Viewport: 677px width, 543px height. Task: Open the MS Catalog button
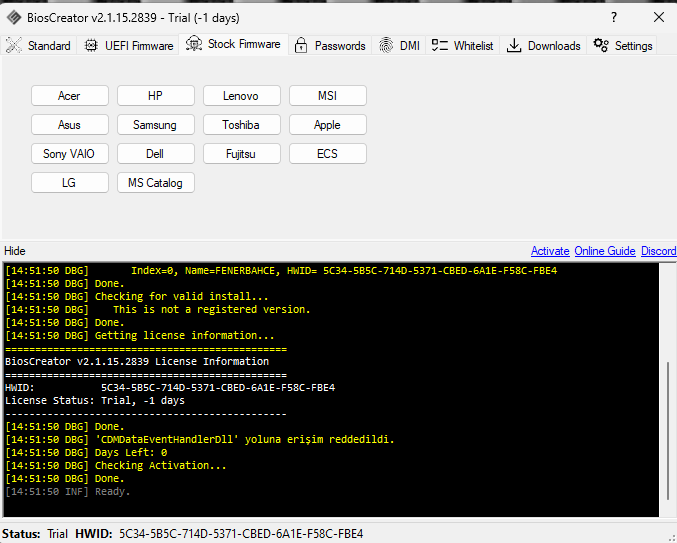155,183
